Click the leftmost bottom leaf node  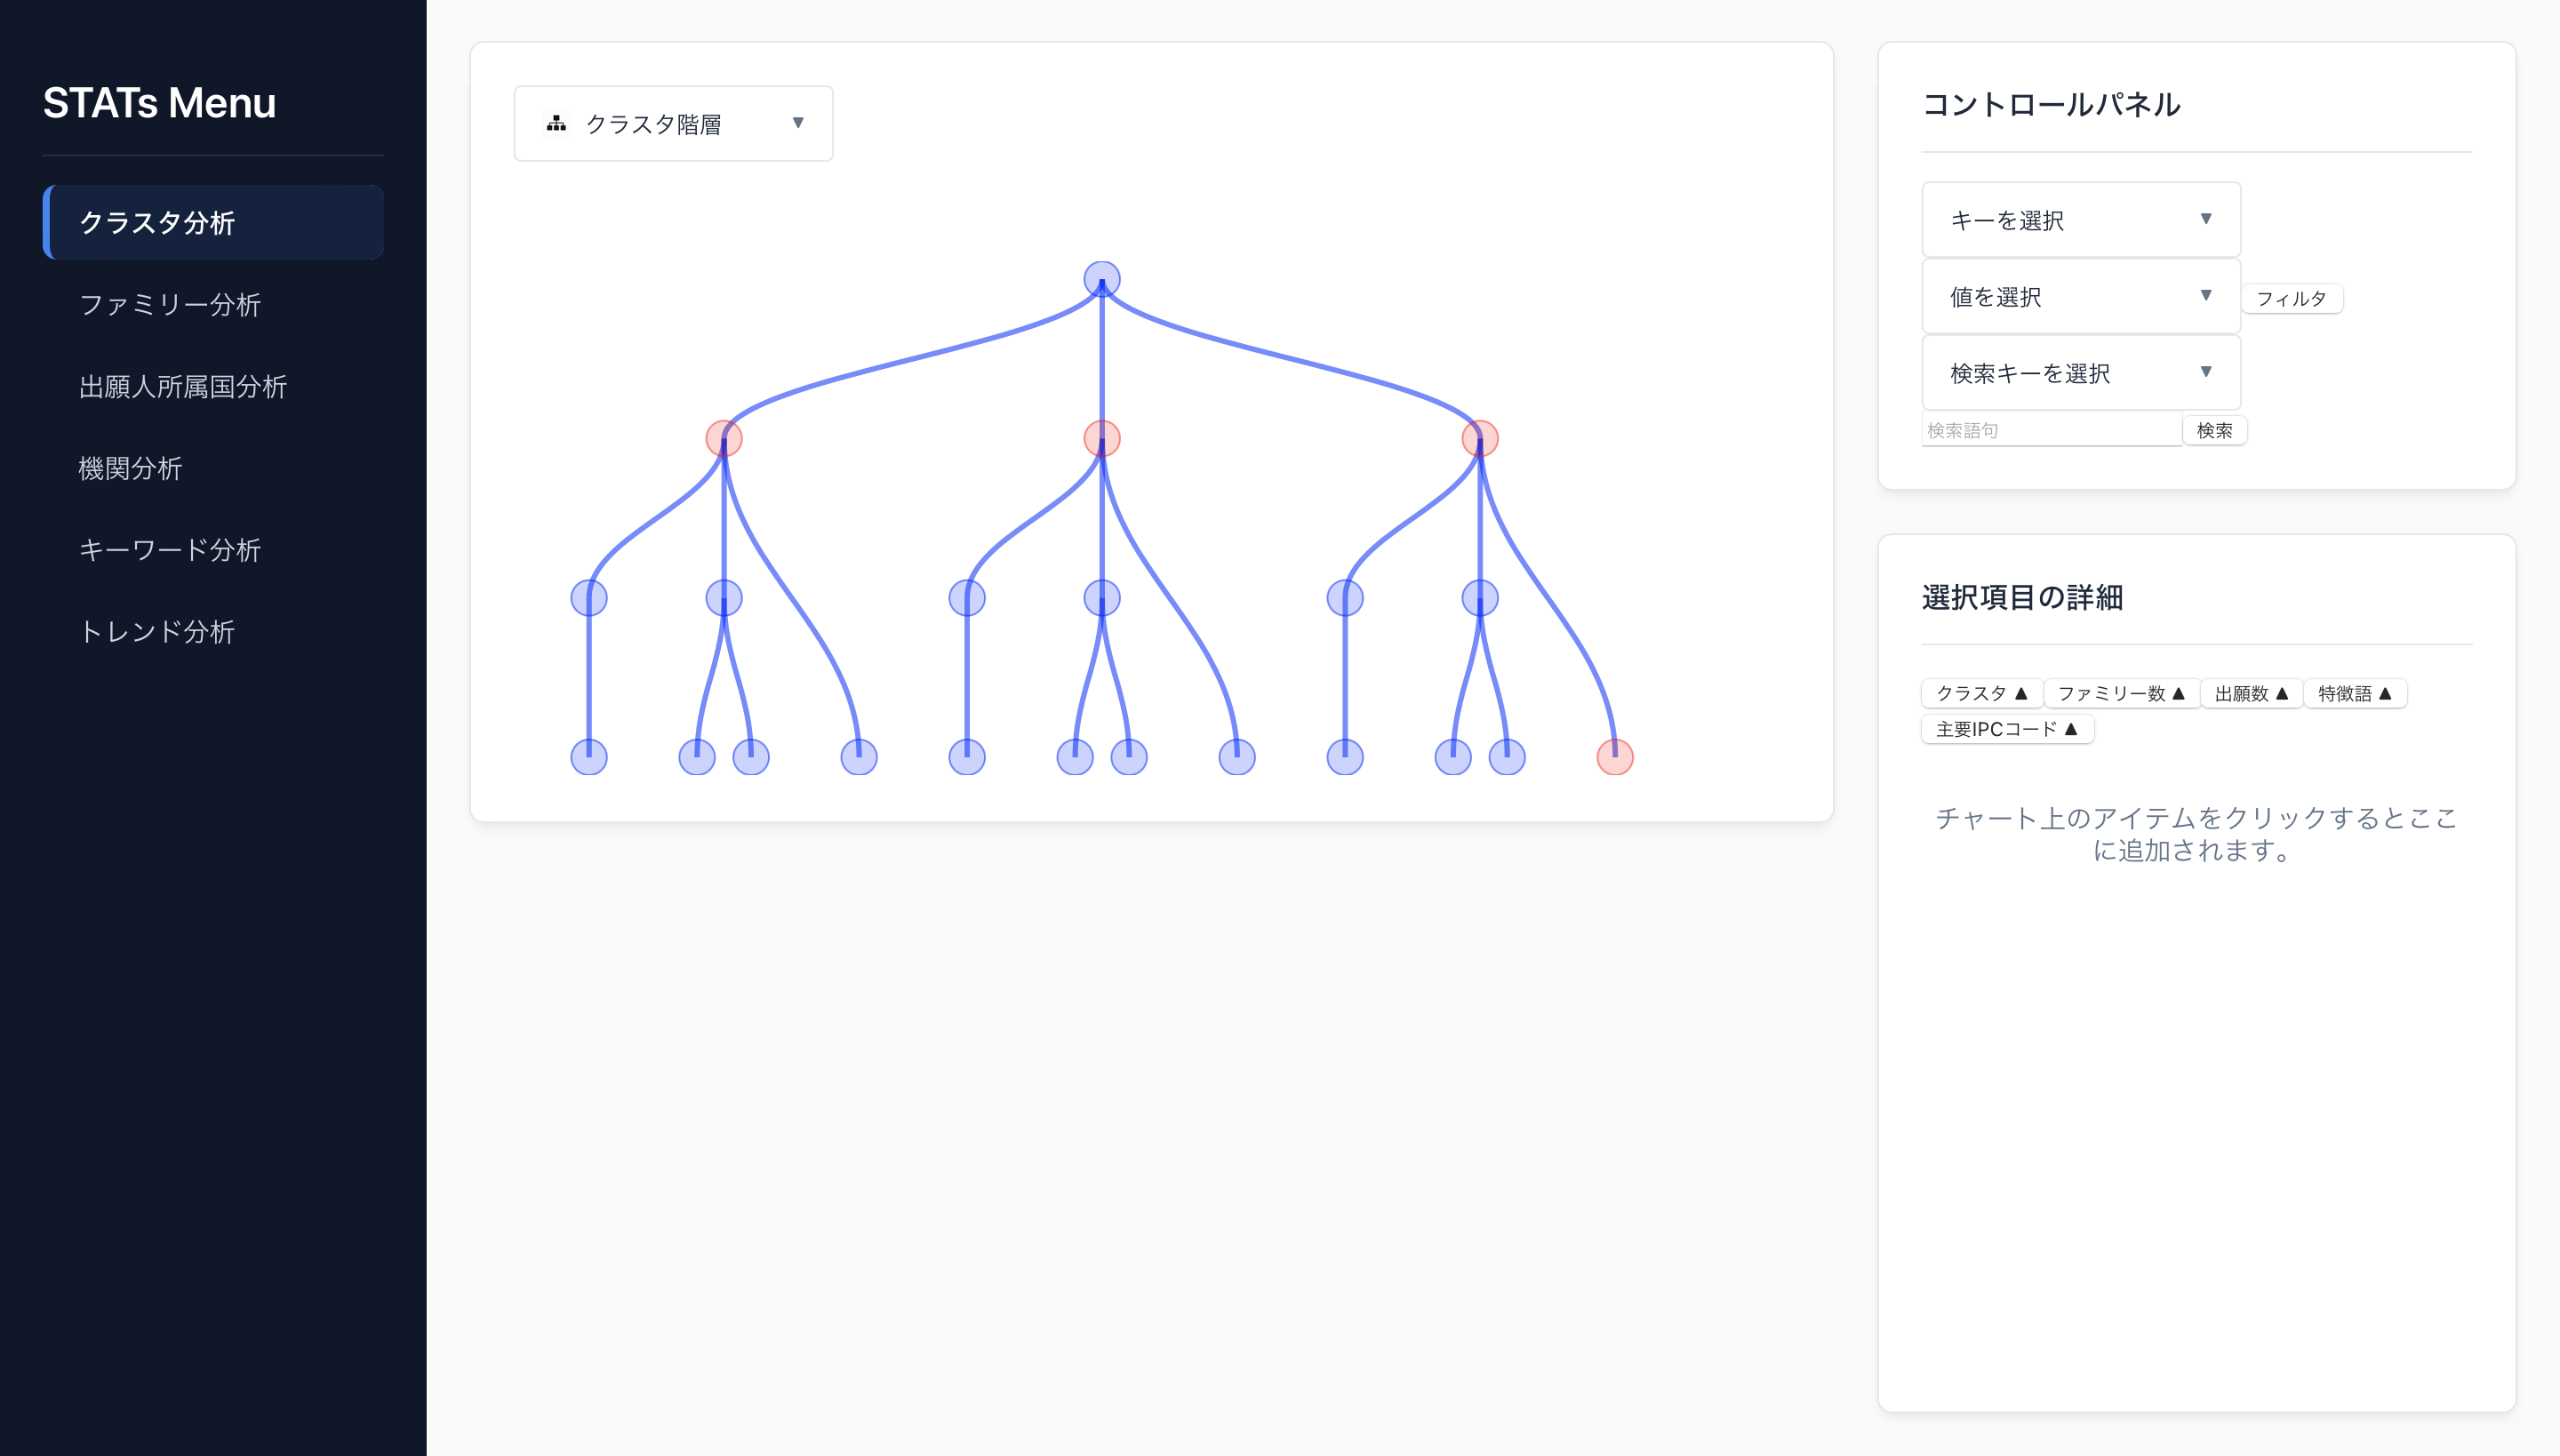[x=588, y=757]
